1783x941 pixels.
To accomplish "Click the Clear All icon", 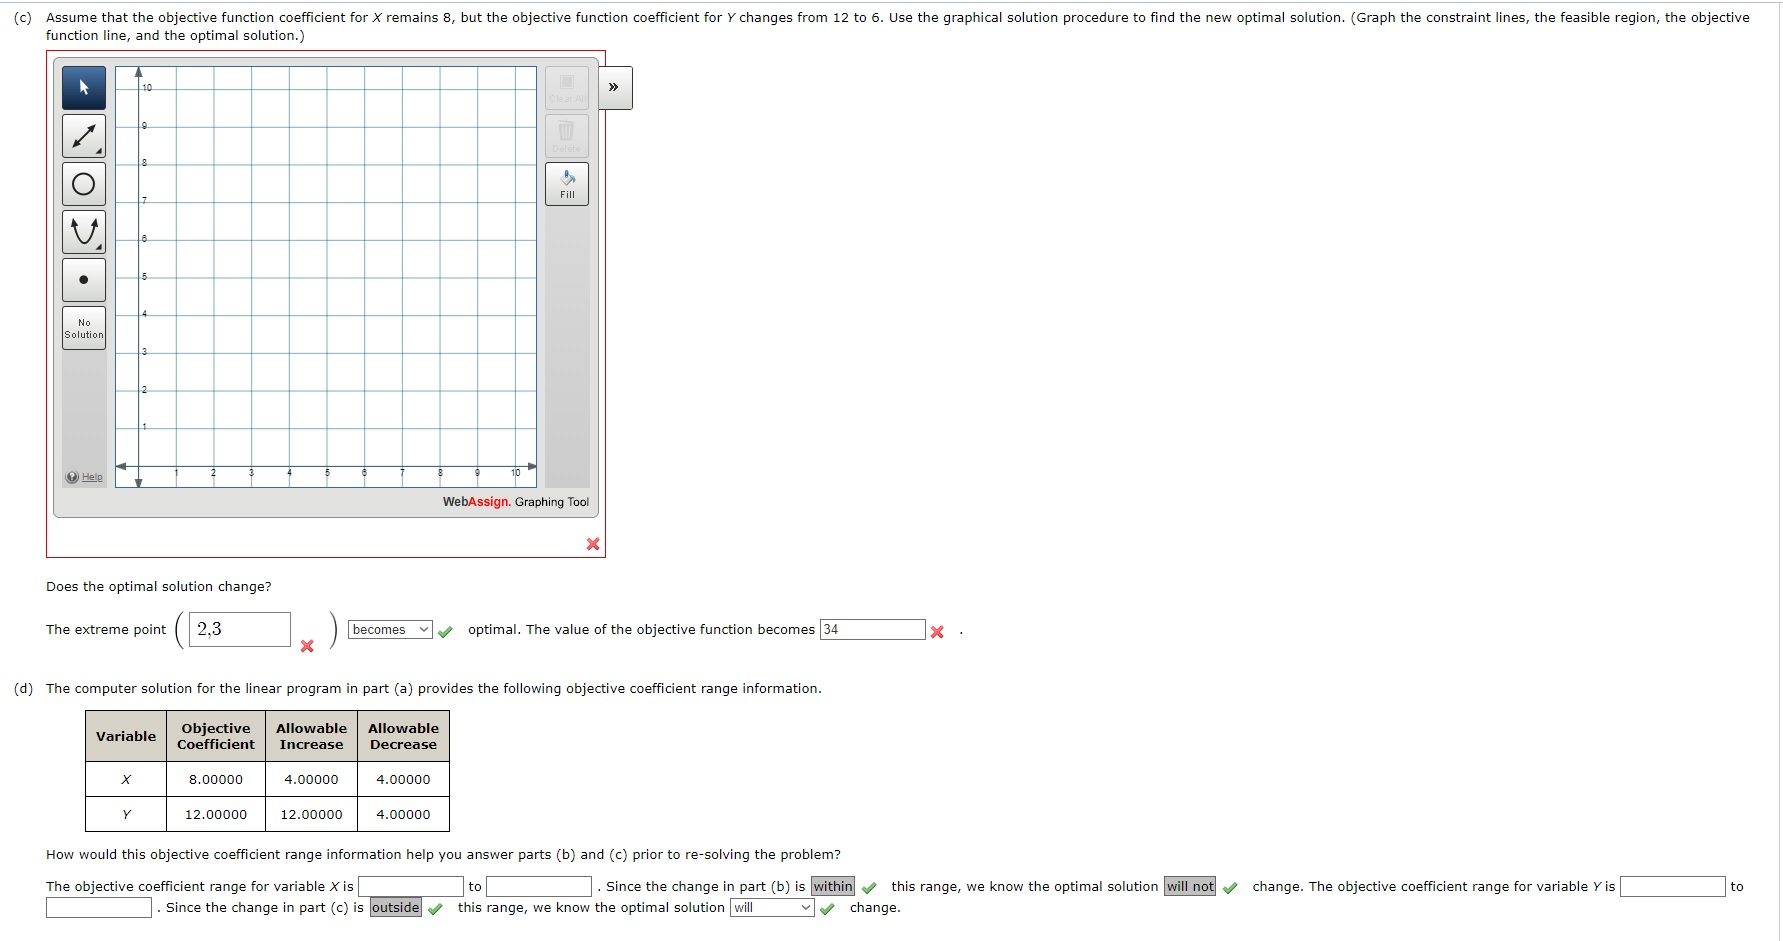I will (566, 87).
